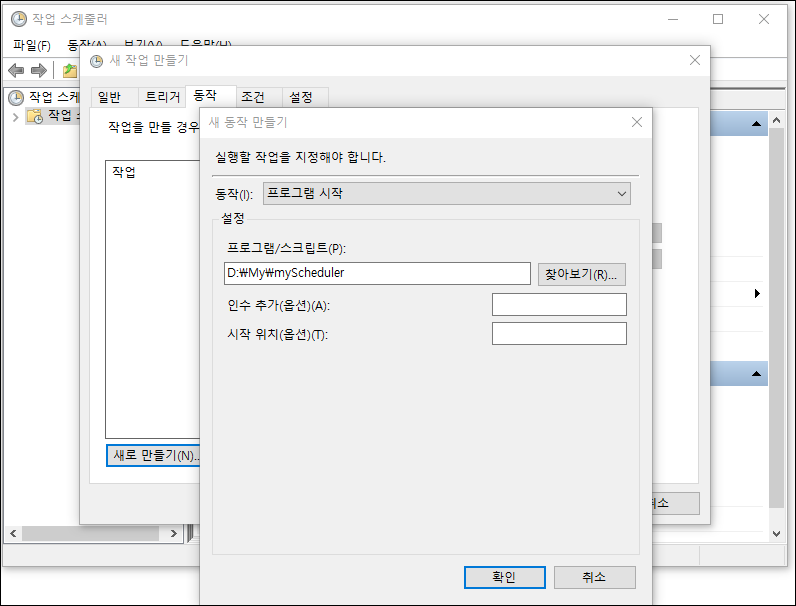Select the 작업 스케줄러 root clock icon in tree
This screenshot has height=606, width=796.
[16, 97]
